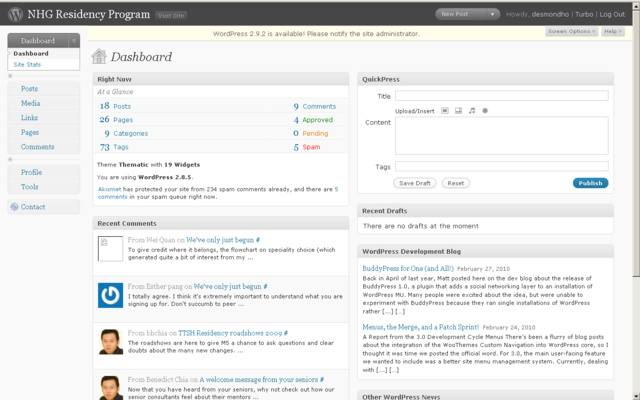The image size is (640, 400).
Task: Click bbchia's avatar photo
Action: (110, 342)
